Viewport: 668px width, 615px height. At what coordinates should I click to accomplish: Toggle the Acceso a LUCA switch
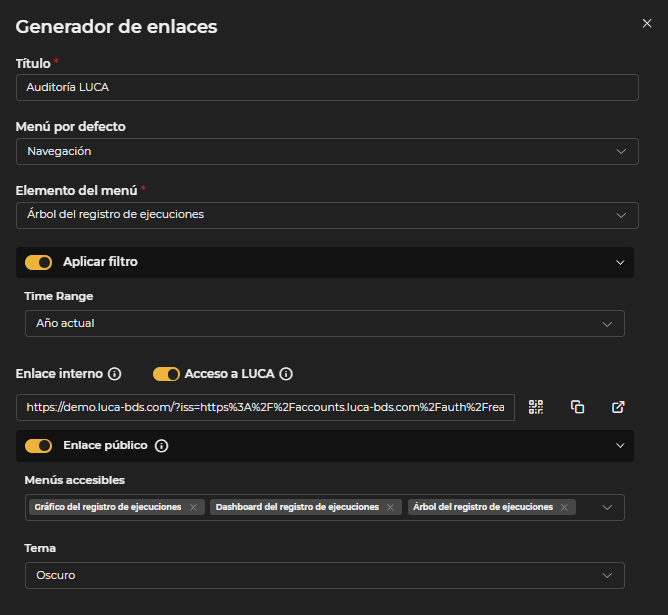[166, 374]
